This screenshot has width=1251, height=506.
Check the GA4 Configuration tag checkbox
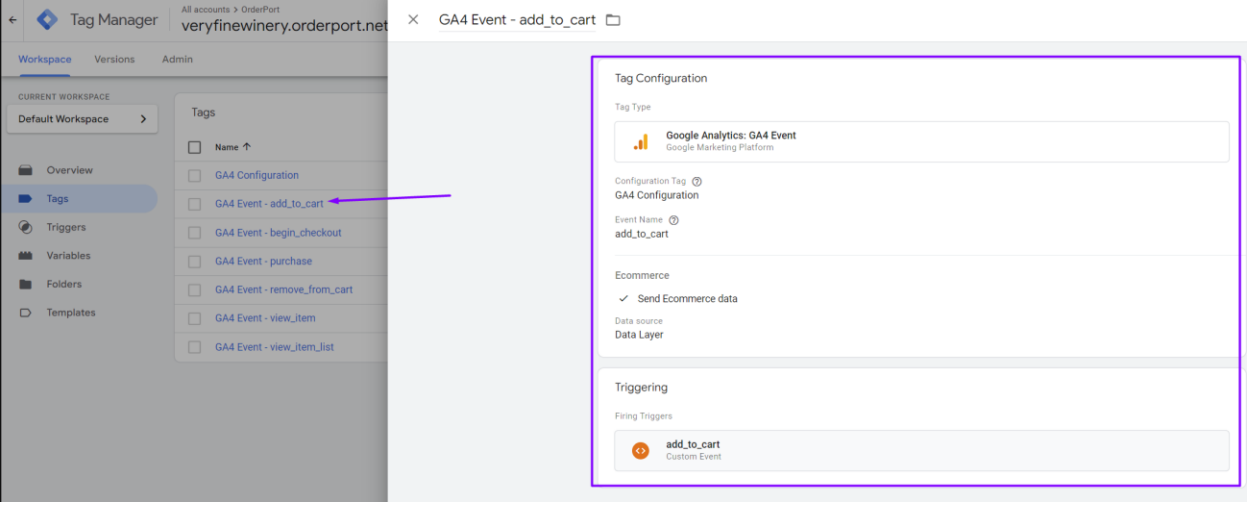click(x=195, y=176)
